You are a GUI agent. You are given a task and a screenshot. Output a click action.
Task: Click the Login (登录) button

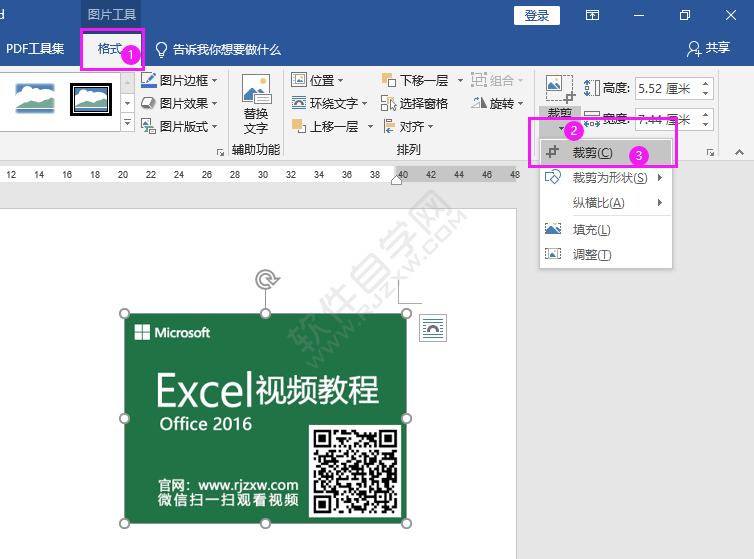(536, 15)
